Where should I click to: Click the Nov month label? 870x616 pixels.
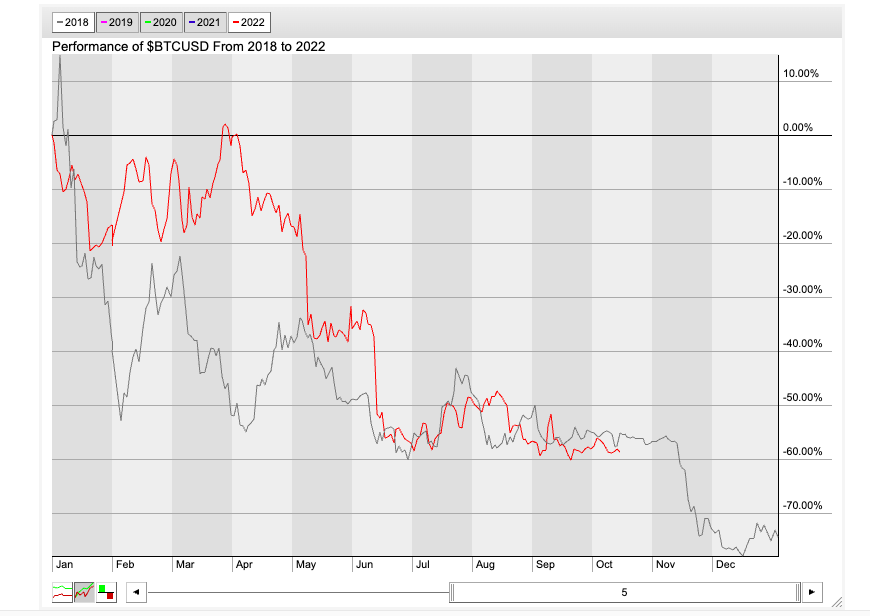tap(665, 564)
